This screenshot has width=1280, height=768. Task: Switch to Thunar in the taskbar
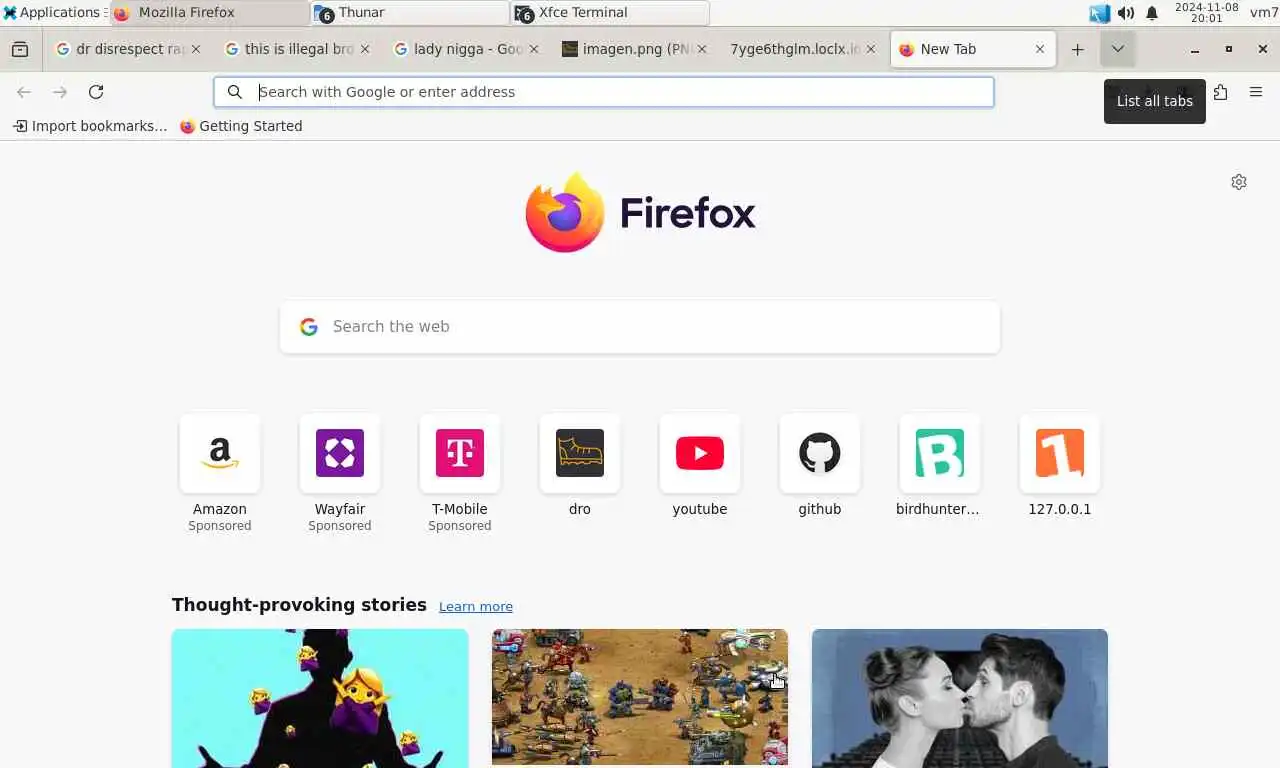click(x=409, y=13)
